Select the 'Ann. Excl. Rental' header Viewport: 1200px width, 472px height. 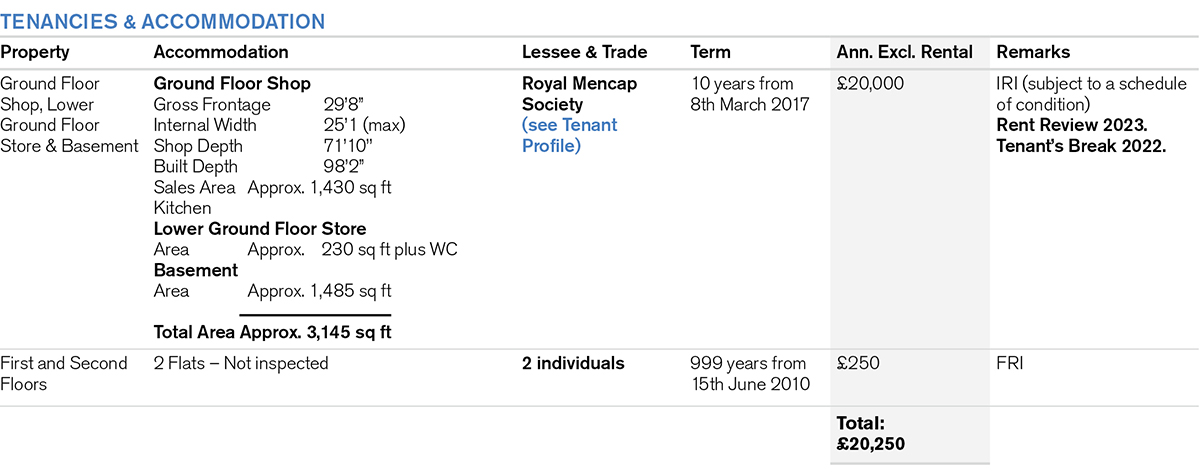click(x=904, y=52)
